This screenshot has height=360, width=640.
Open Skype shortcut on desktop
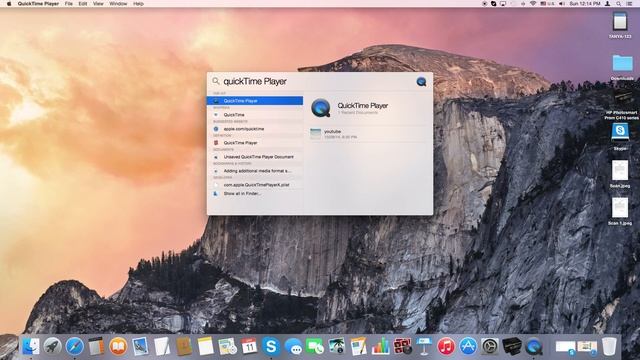[620, 137]
